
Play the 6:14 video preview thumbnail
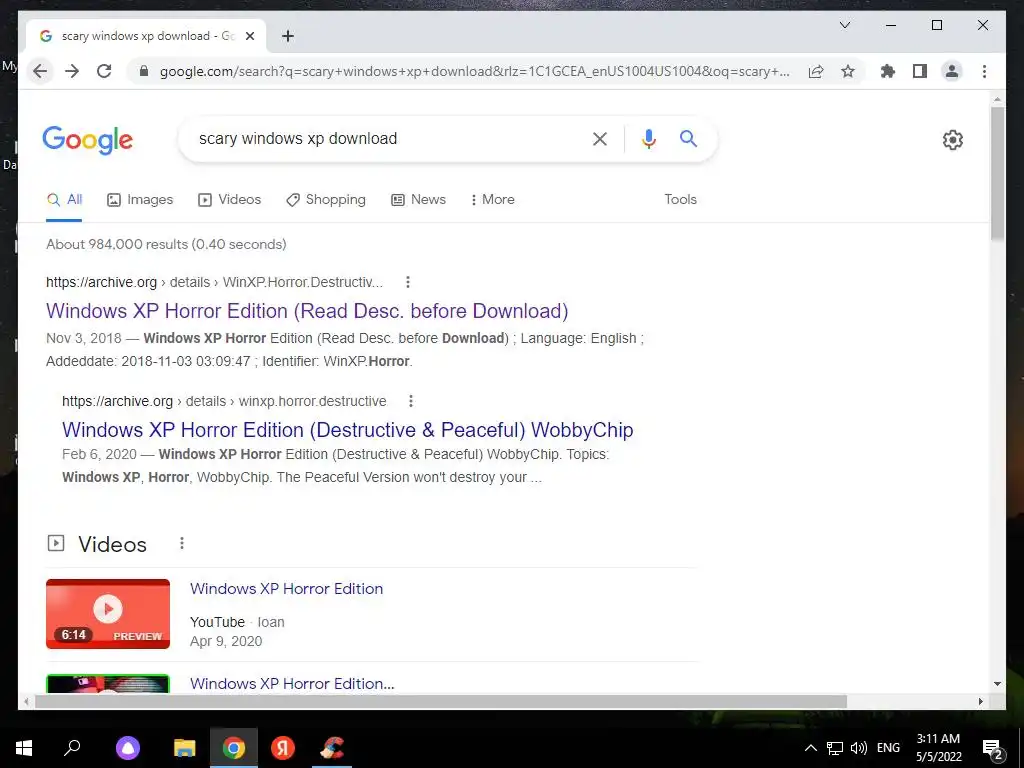[x=108, y=614]
